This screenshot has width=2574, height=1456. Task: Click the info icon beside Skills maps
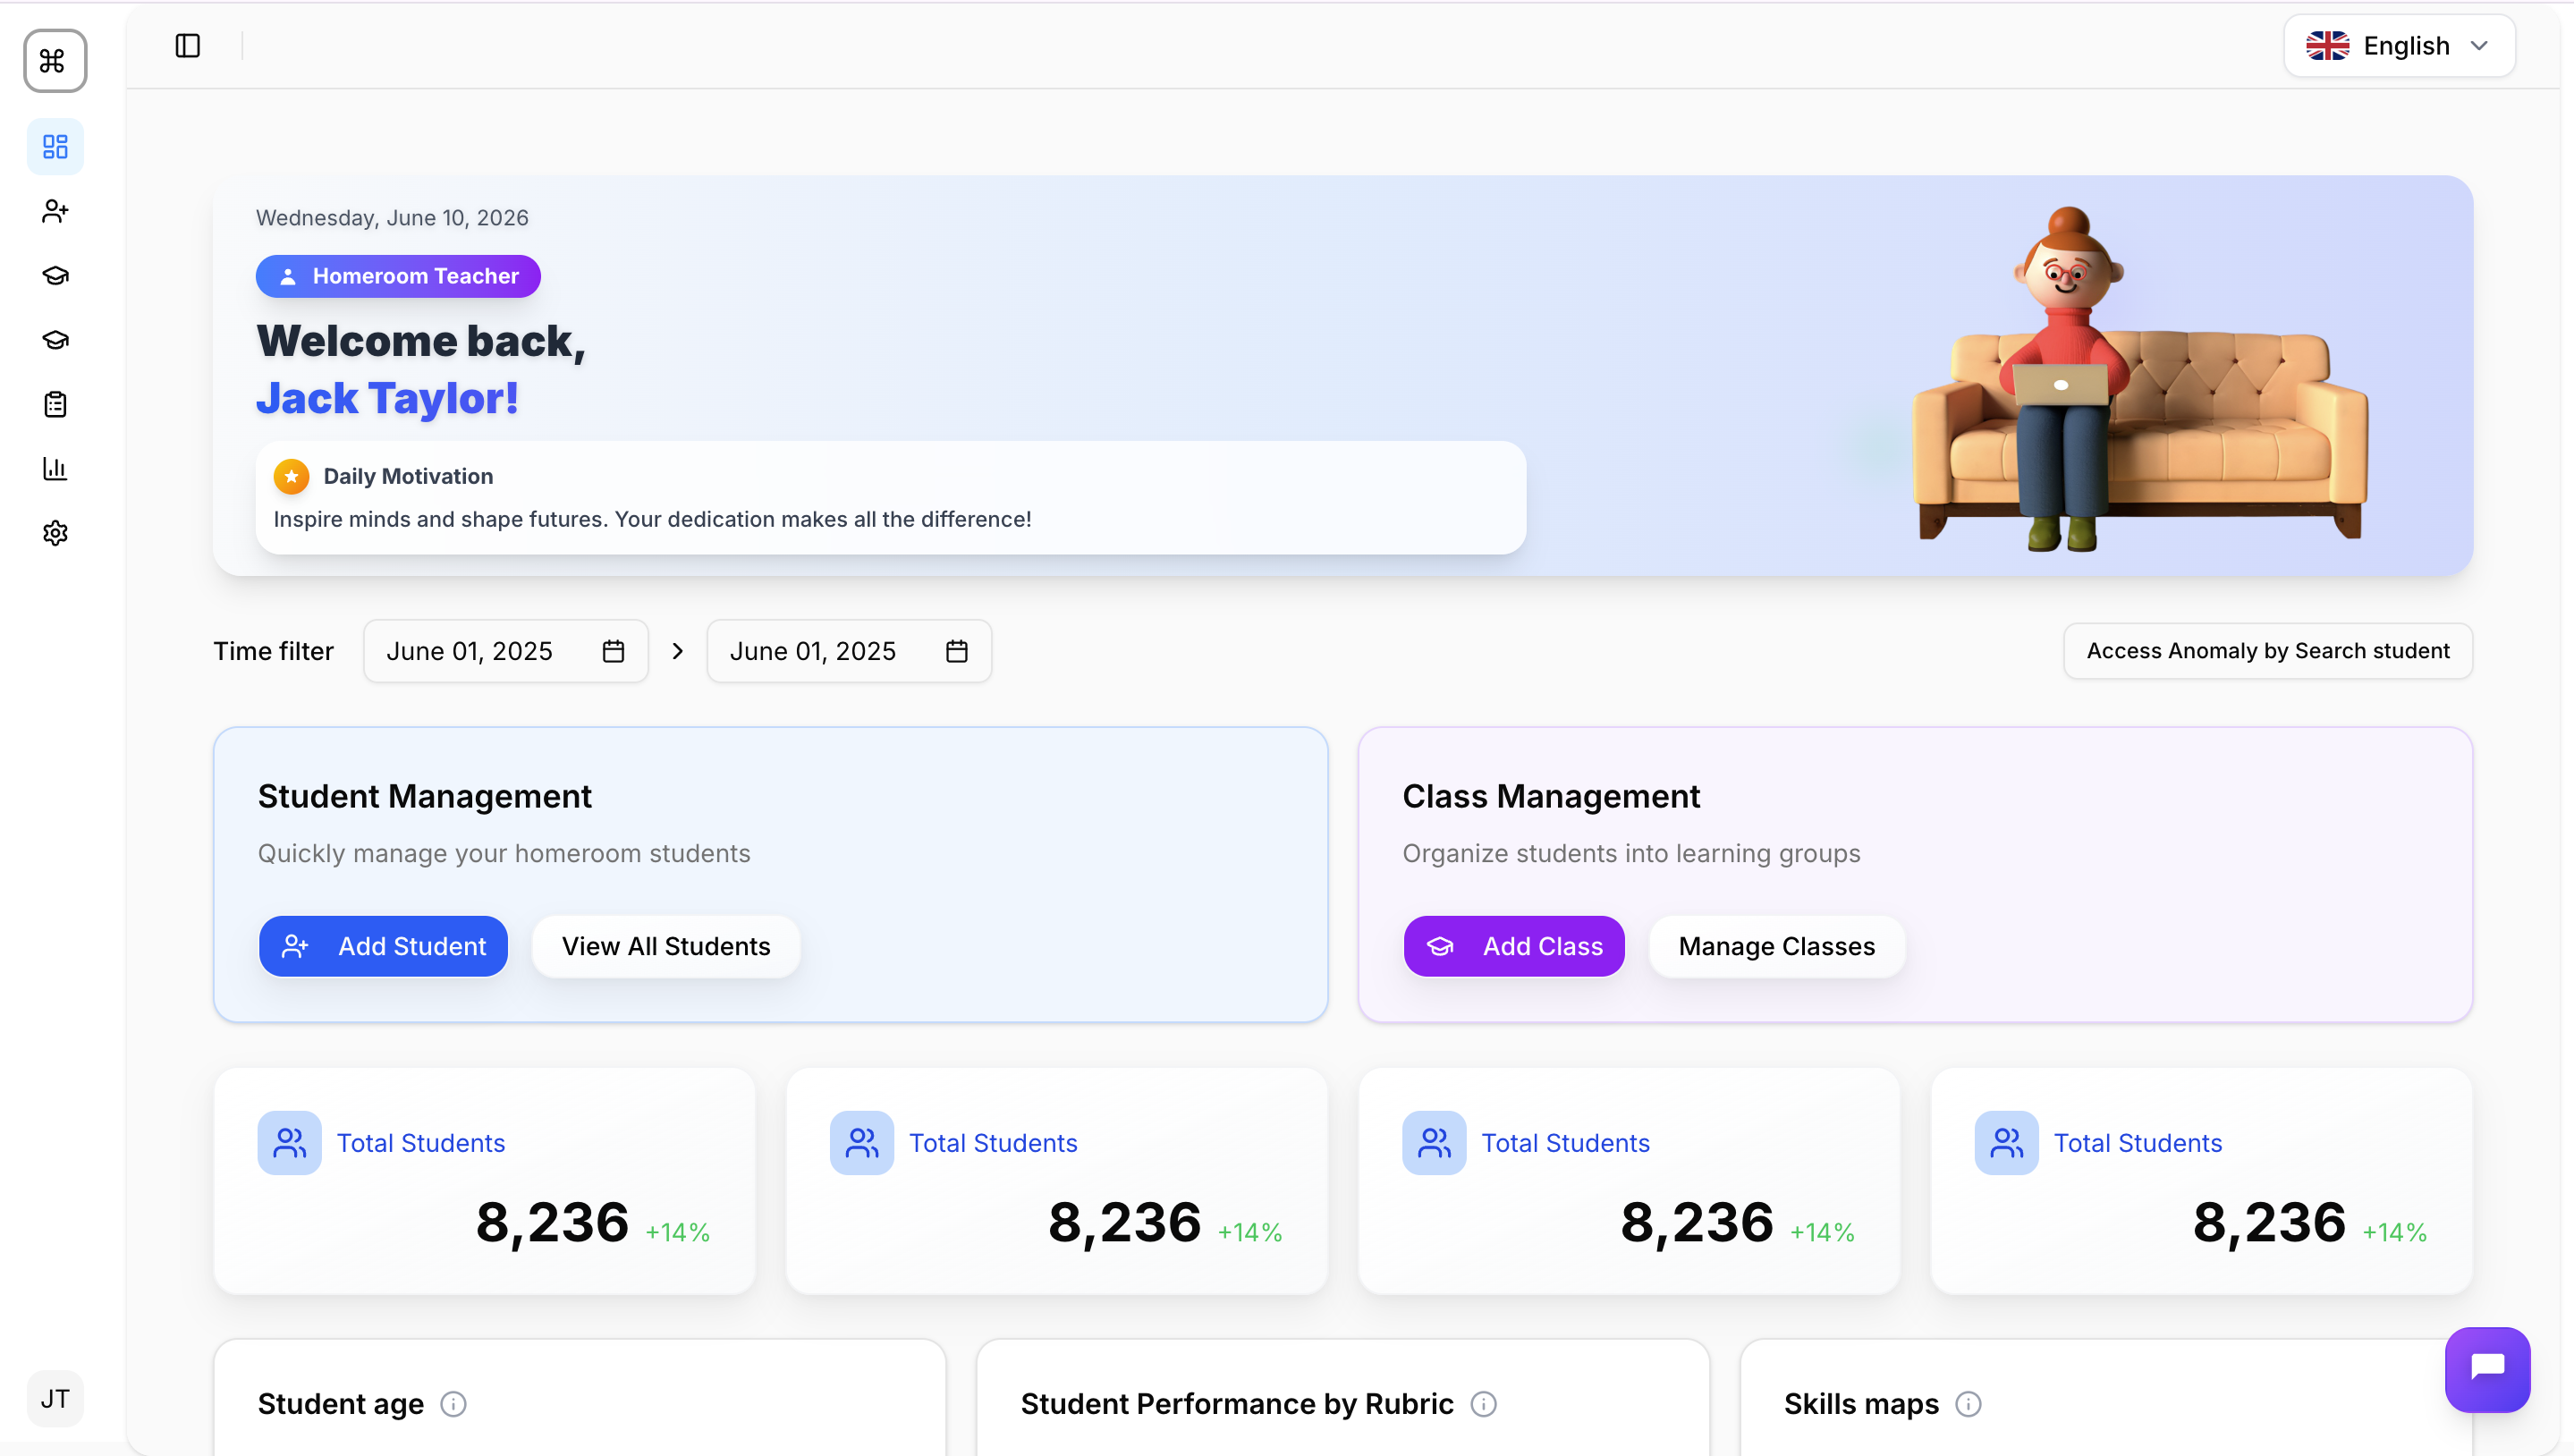pos(1968,1404)
